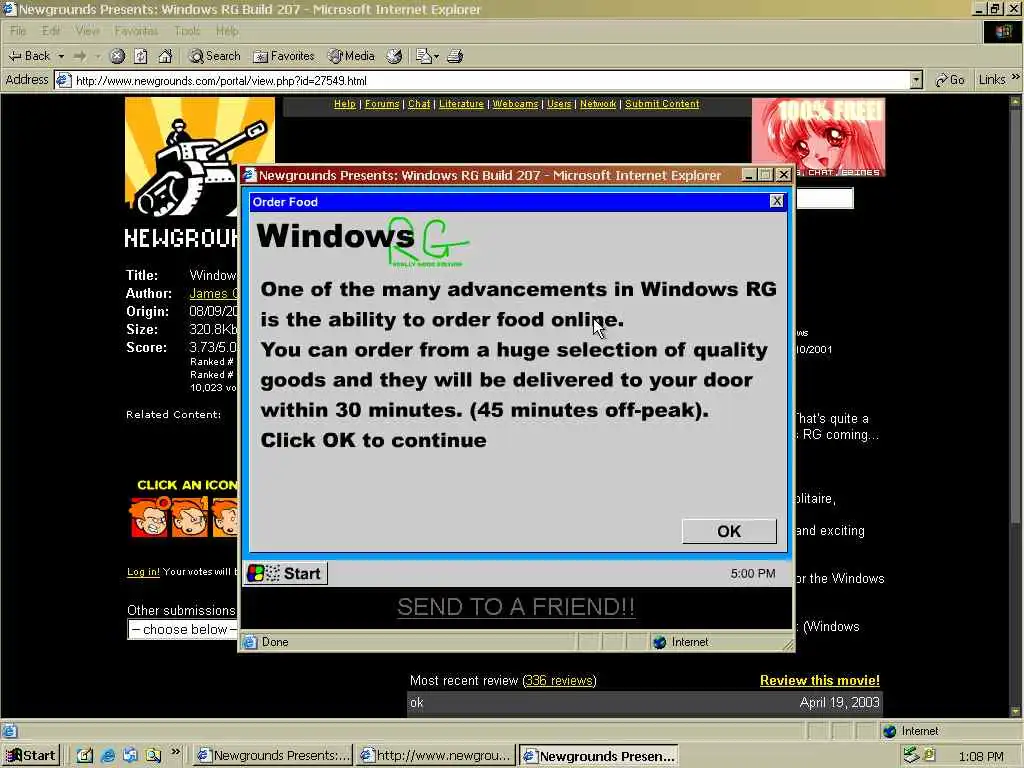Open the View menu

click(87, 31)
